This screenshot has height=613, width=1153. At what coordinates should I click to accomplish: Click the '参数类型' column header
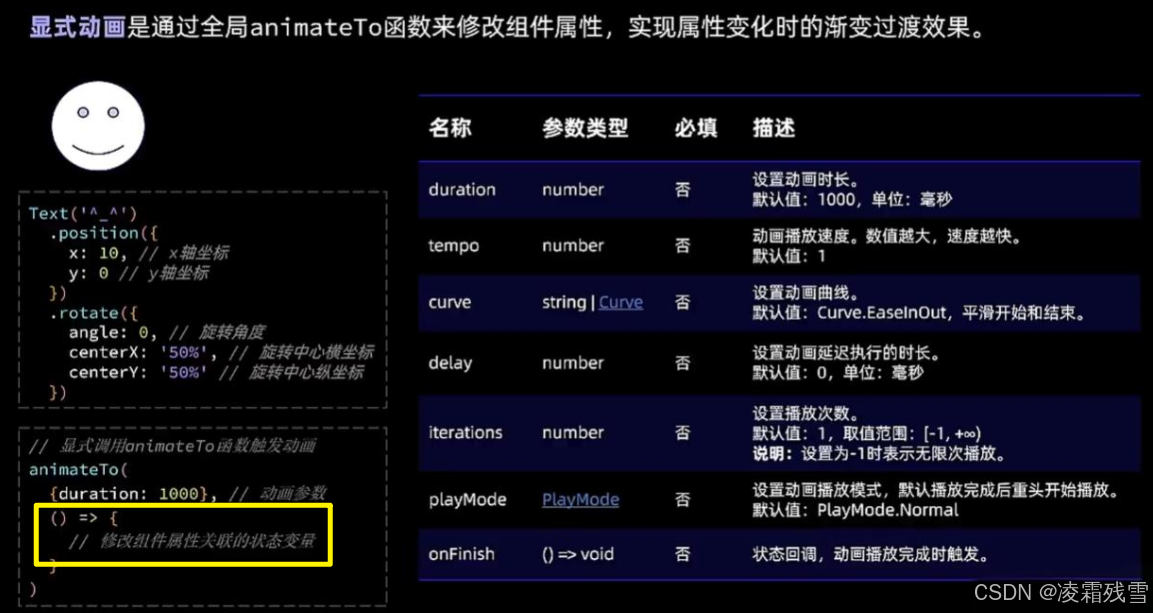click(x=585, y=128)
